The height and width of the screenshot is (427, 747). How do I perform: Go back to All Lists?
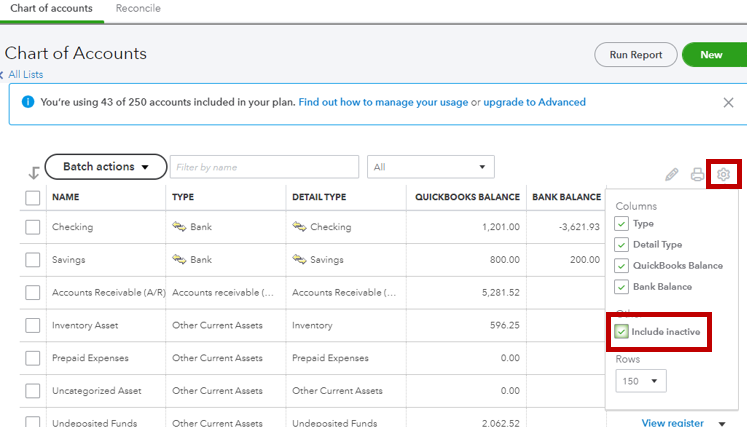pos(26,75)
